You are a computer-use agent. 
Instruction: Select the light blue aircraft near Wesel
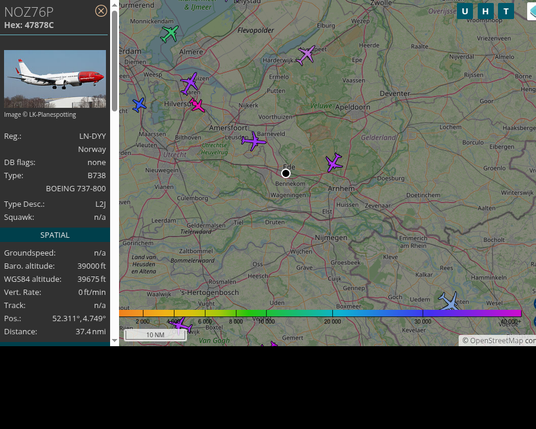coord(449,301)
